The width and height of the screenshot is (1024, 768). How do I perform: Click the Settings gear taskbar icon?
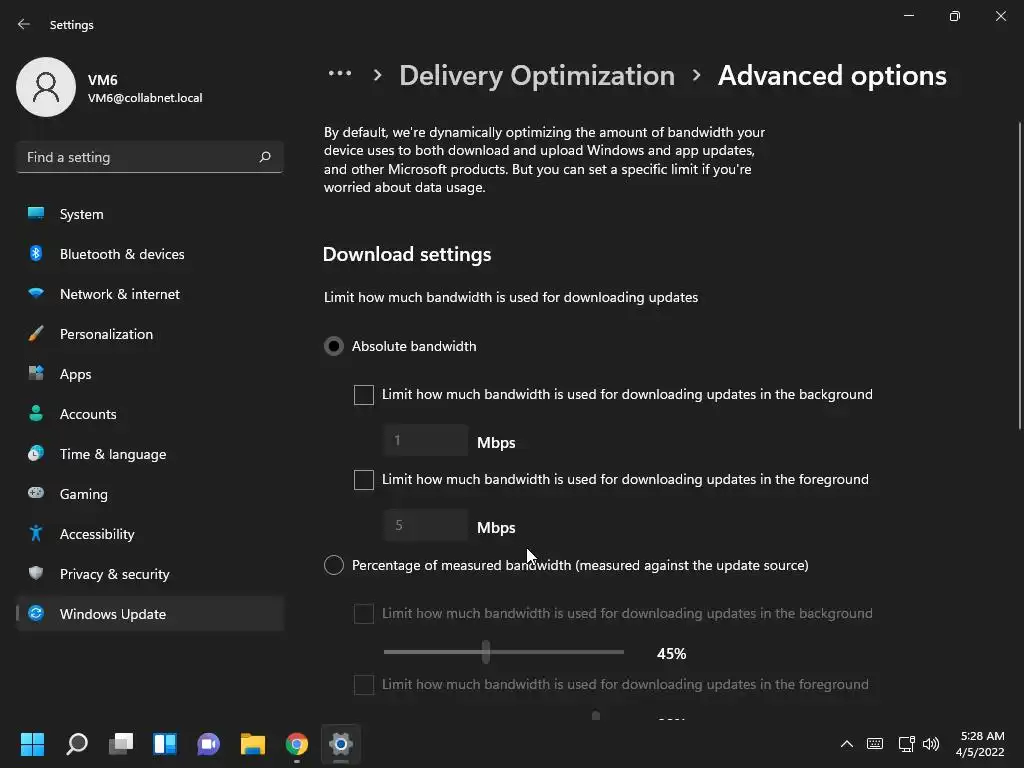(x=340, y=744)
